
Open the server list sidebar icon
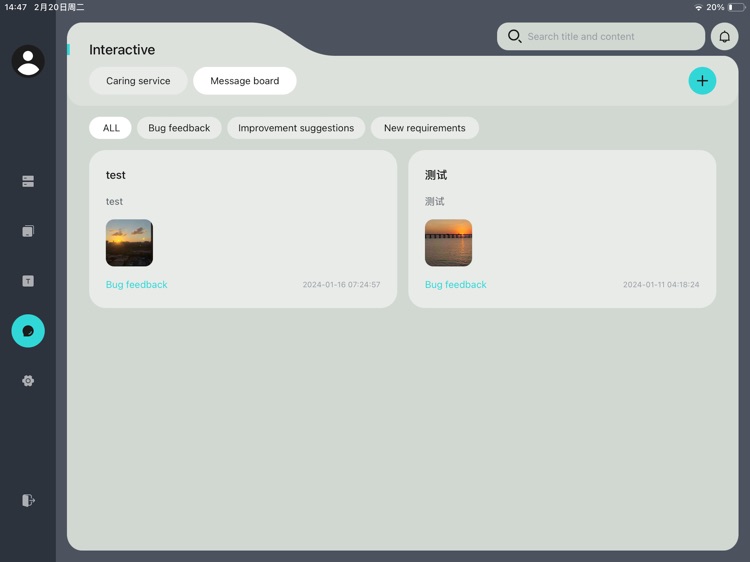point(28,181)
